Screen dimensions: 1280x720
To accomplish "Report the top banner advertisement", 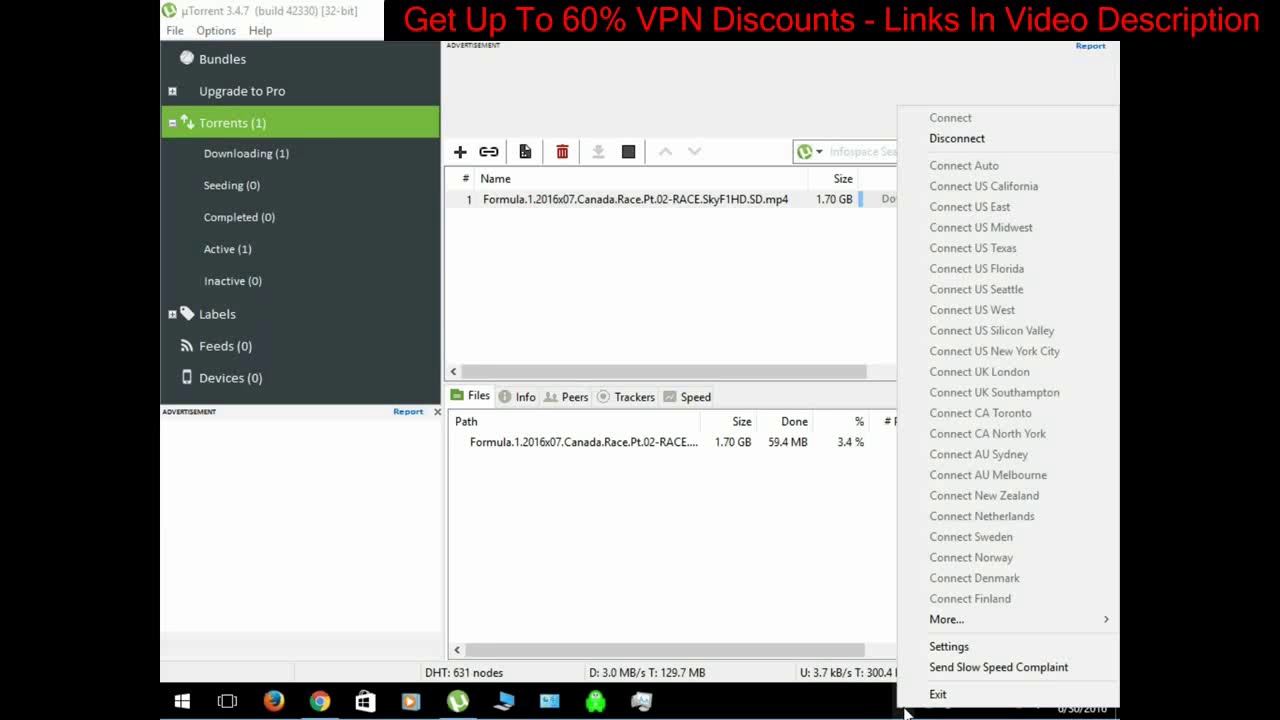I will 1090,46.
